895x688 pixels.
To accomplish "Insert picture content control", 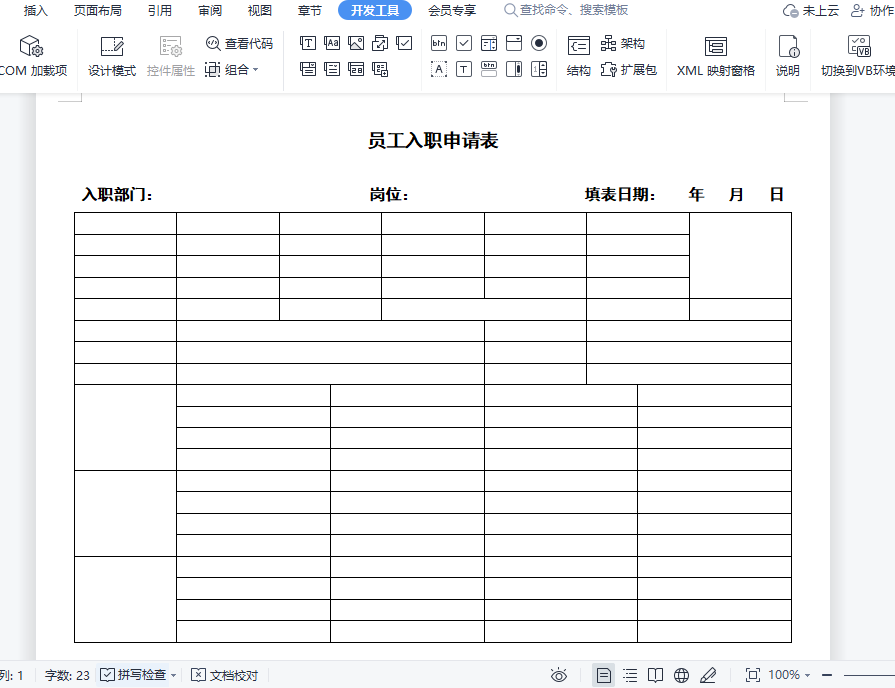I will pos(356,43).
